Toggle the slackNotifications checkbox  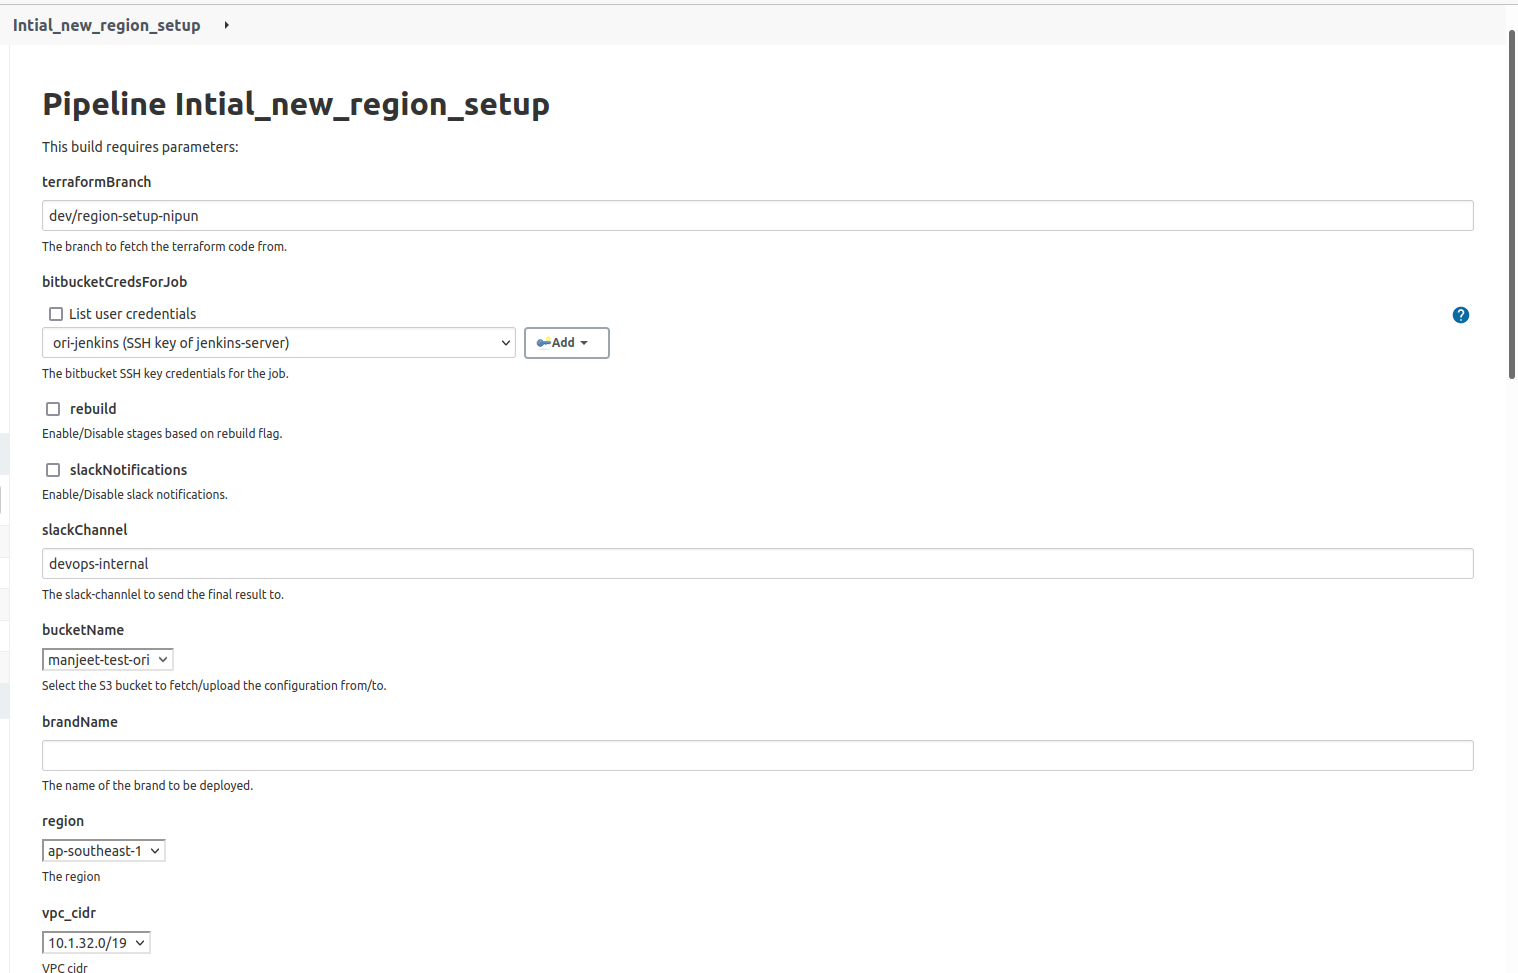53,470
